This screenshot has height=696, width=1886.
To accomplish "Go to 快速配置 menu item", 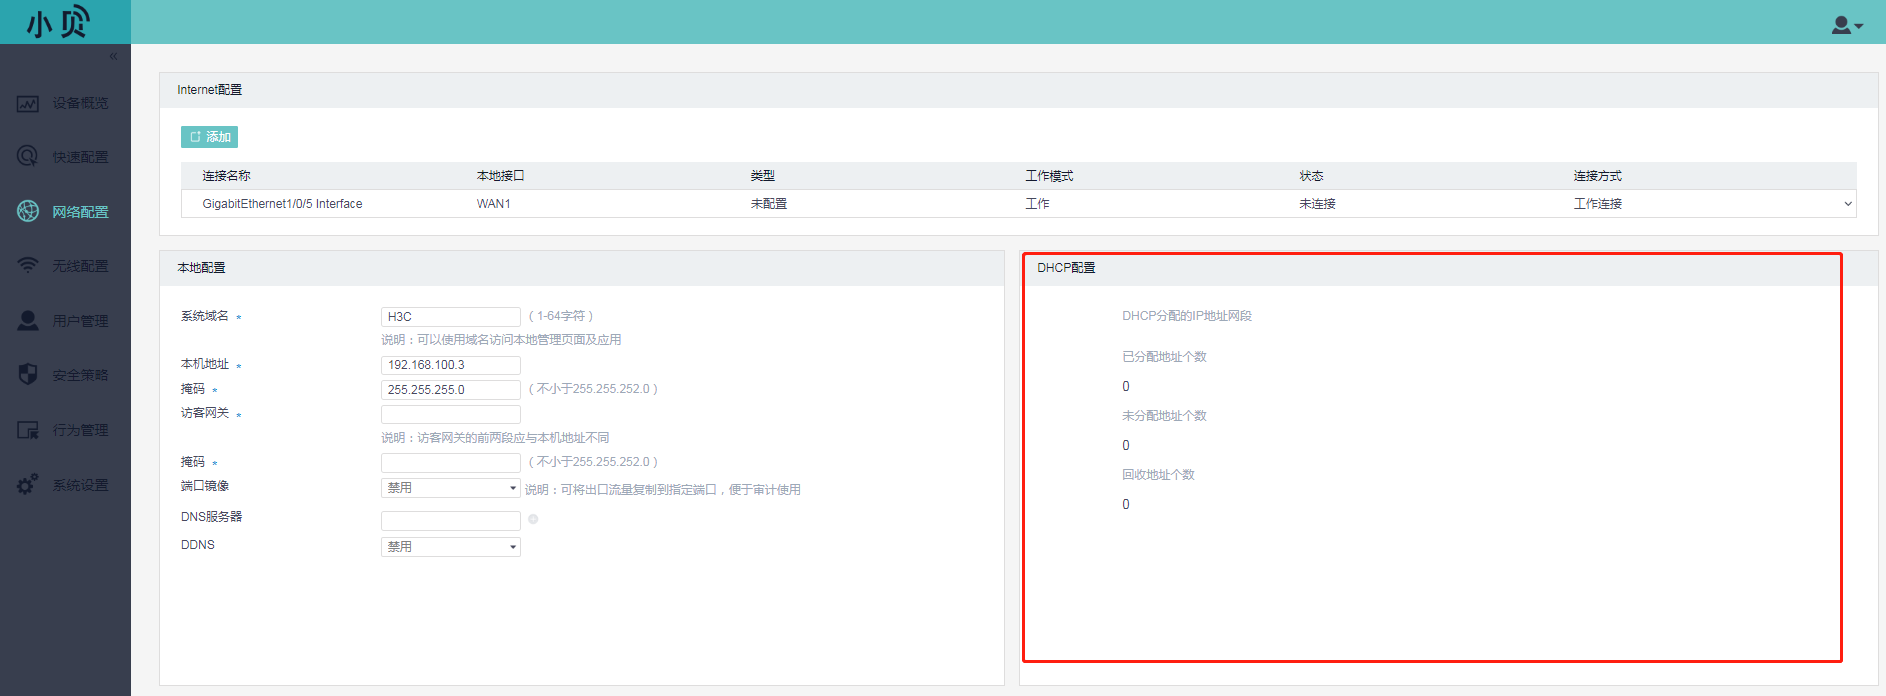I will (x=80, y=157).
